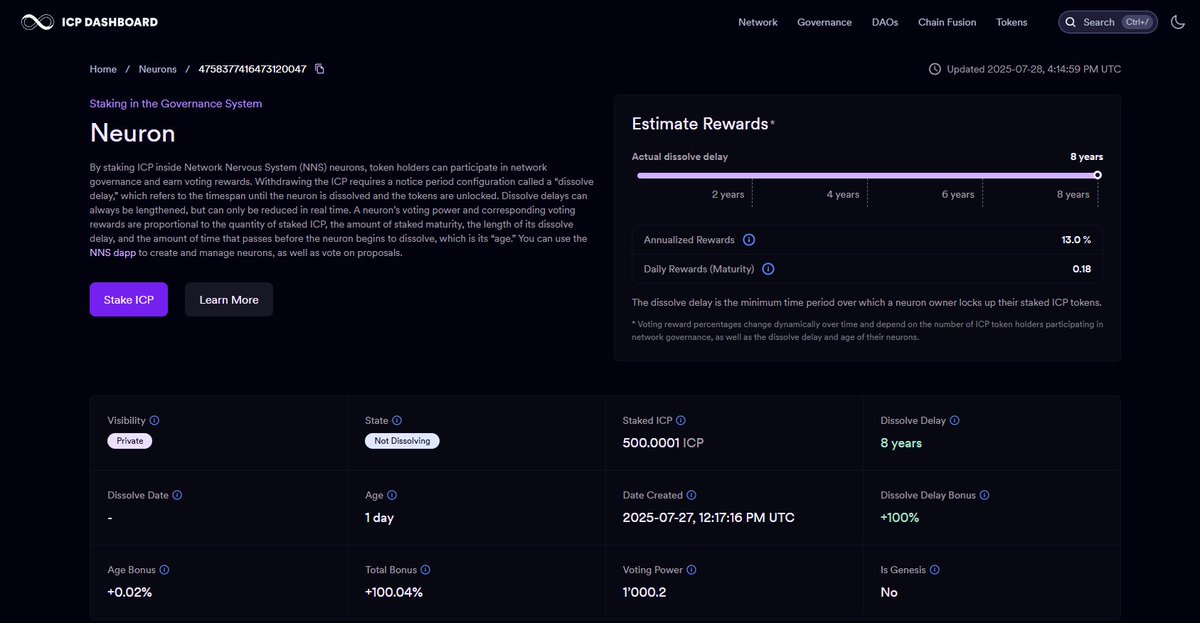Go to Neurons breadcrumb
The height and width of the screenshot is (623, 1200).
pos(158,69)
